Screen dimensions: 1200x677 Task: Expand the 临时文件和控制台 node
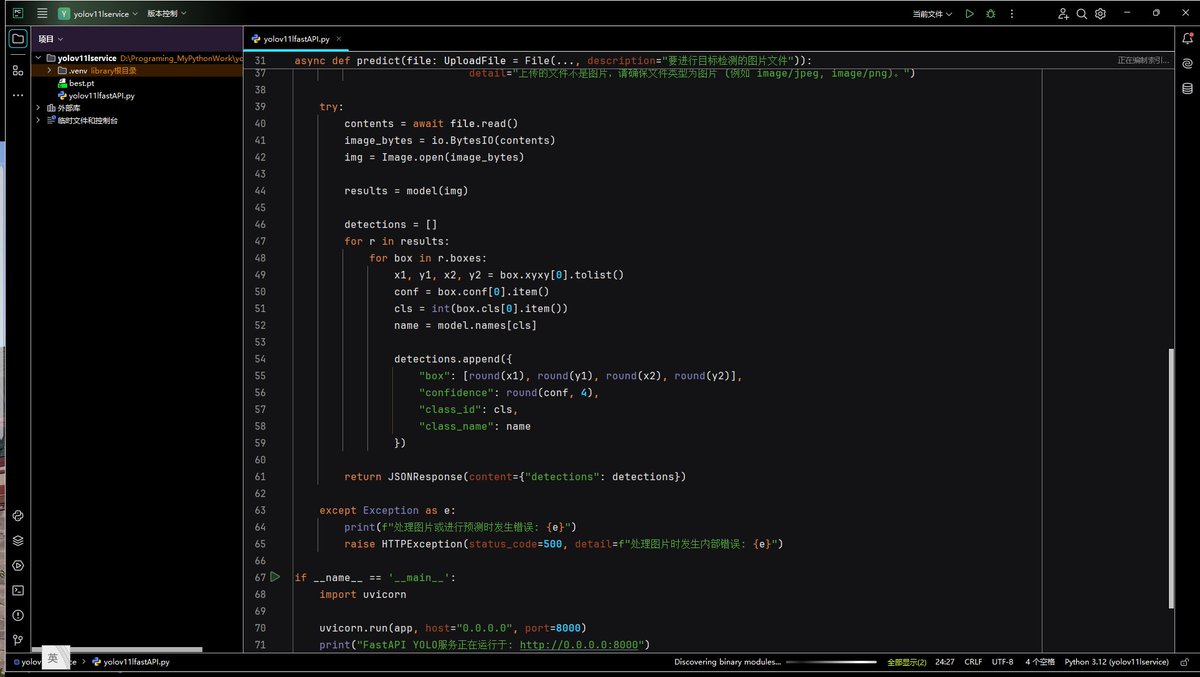coord(40,120)
